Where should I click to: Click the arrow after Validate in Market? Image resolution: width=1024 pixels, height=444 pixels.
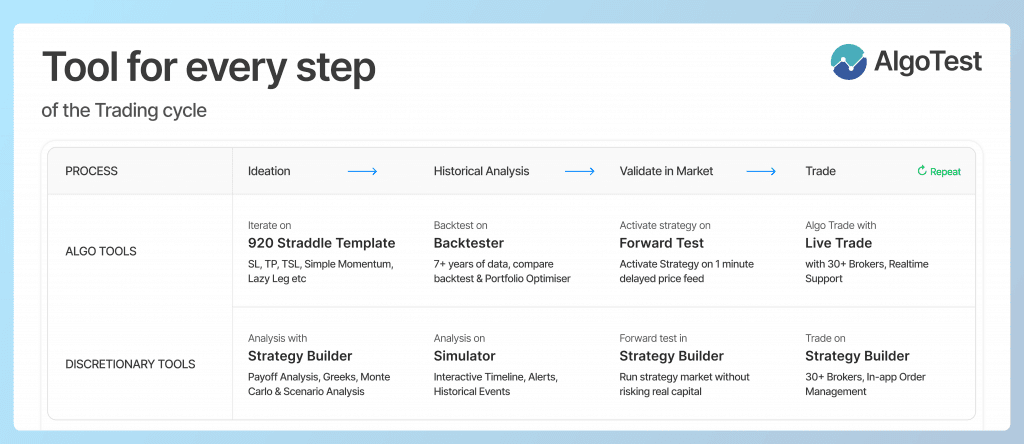[761, 172]
